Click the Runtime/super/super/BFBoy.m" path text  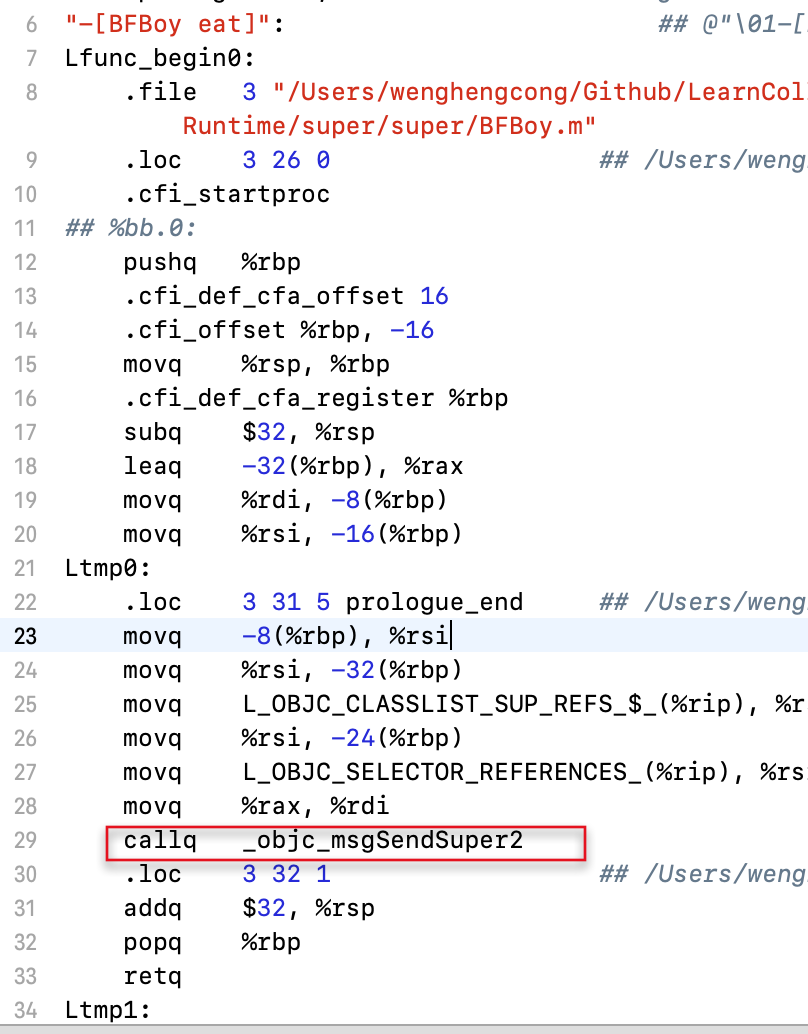tap(389, 126)
